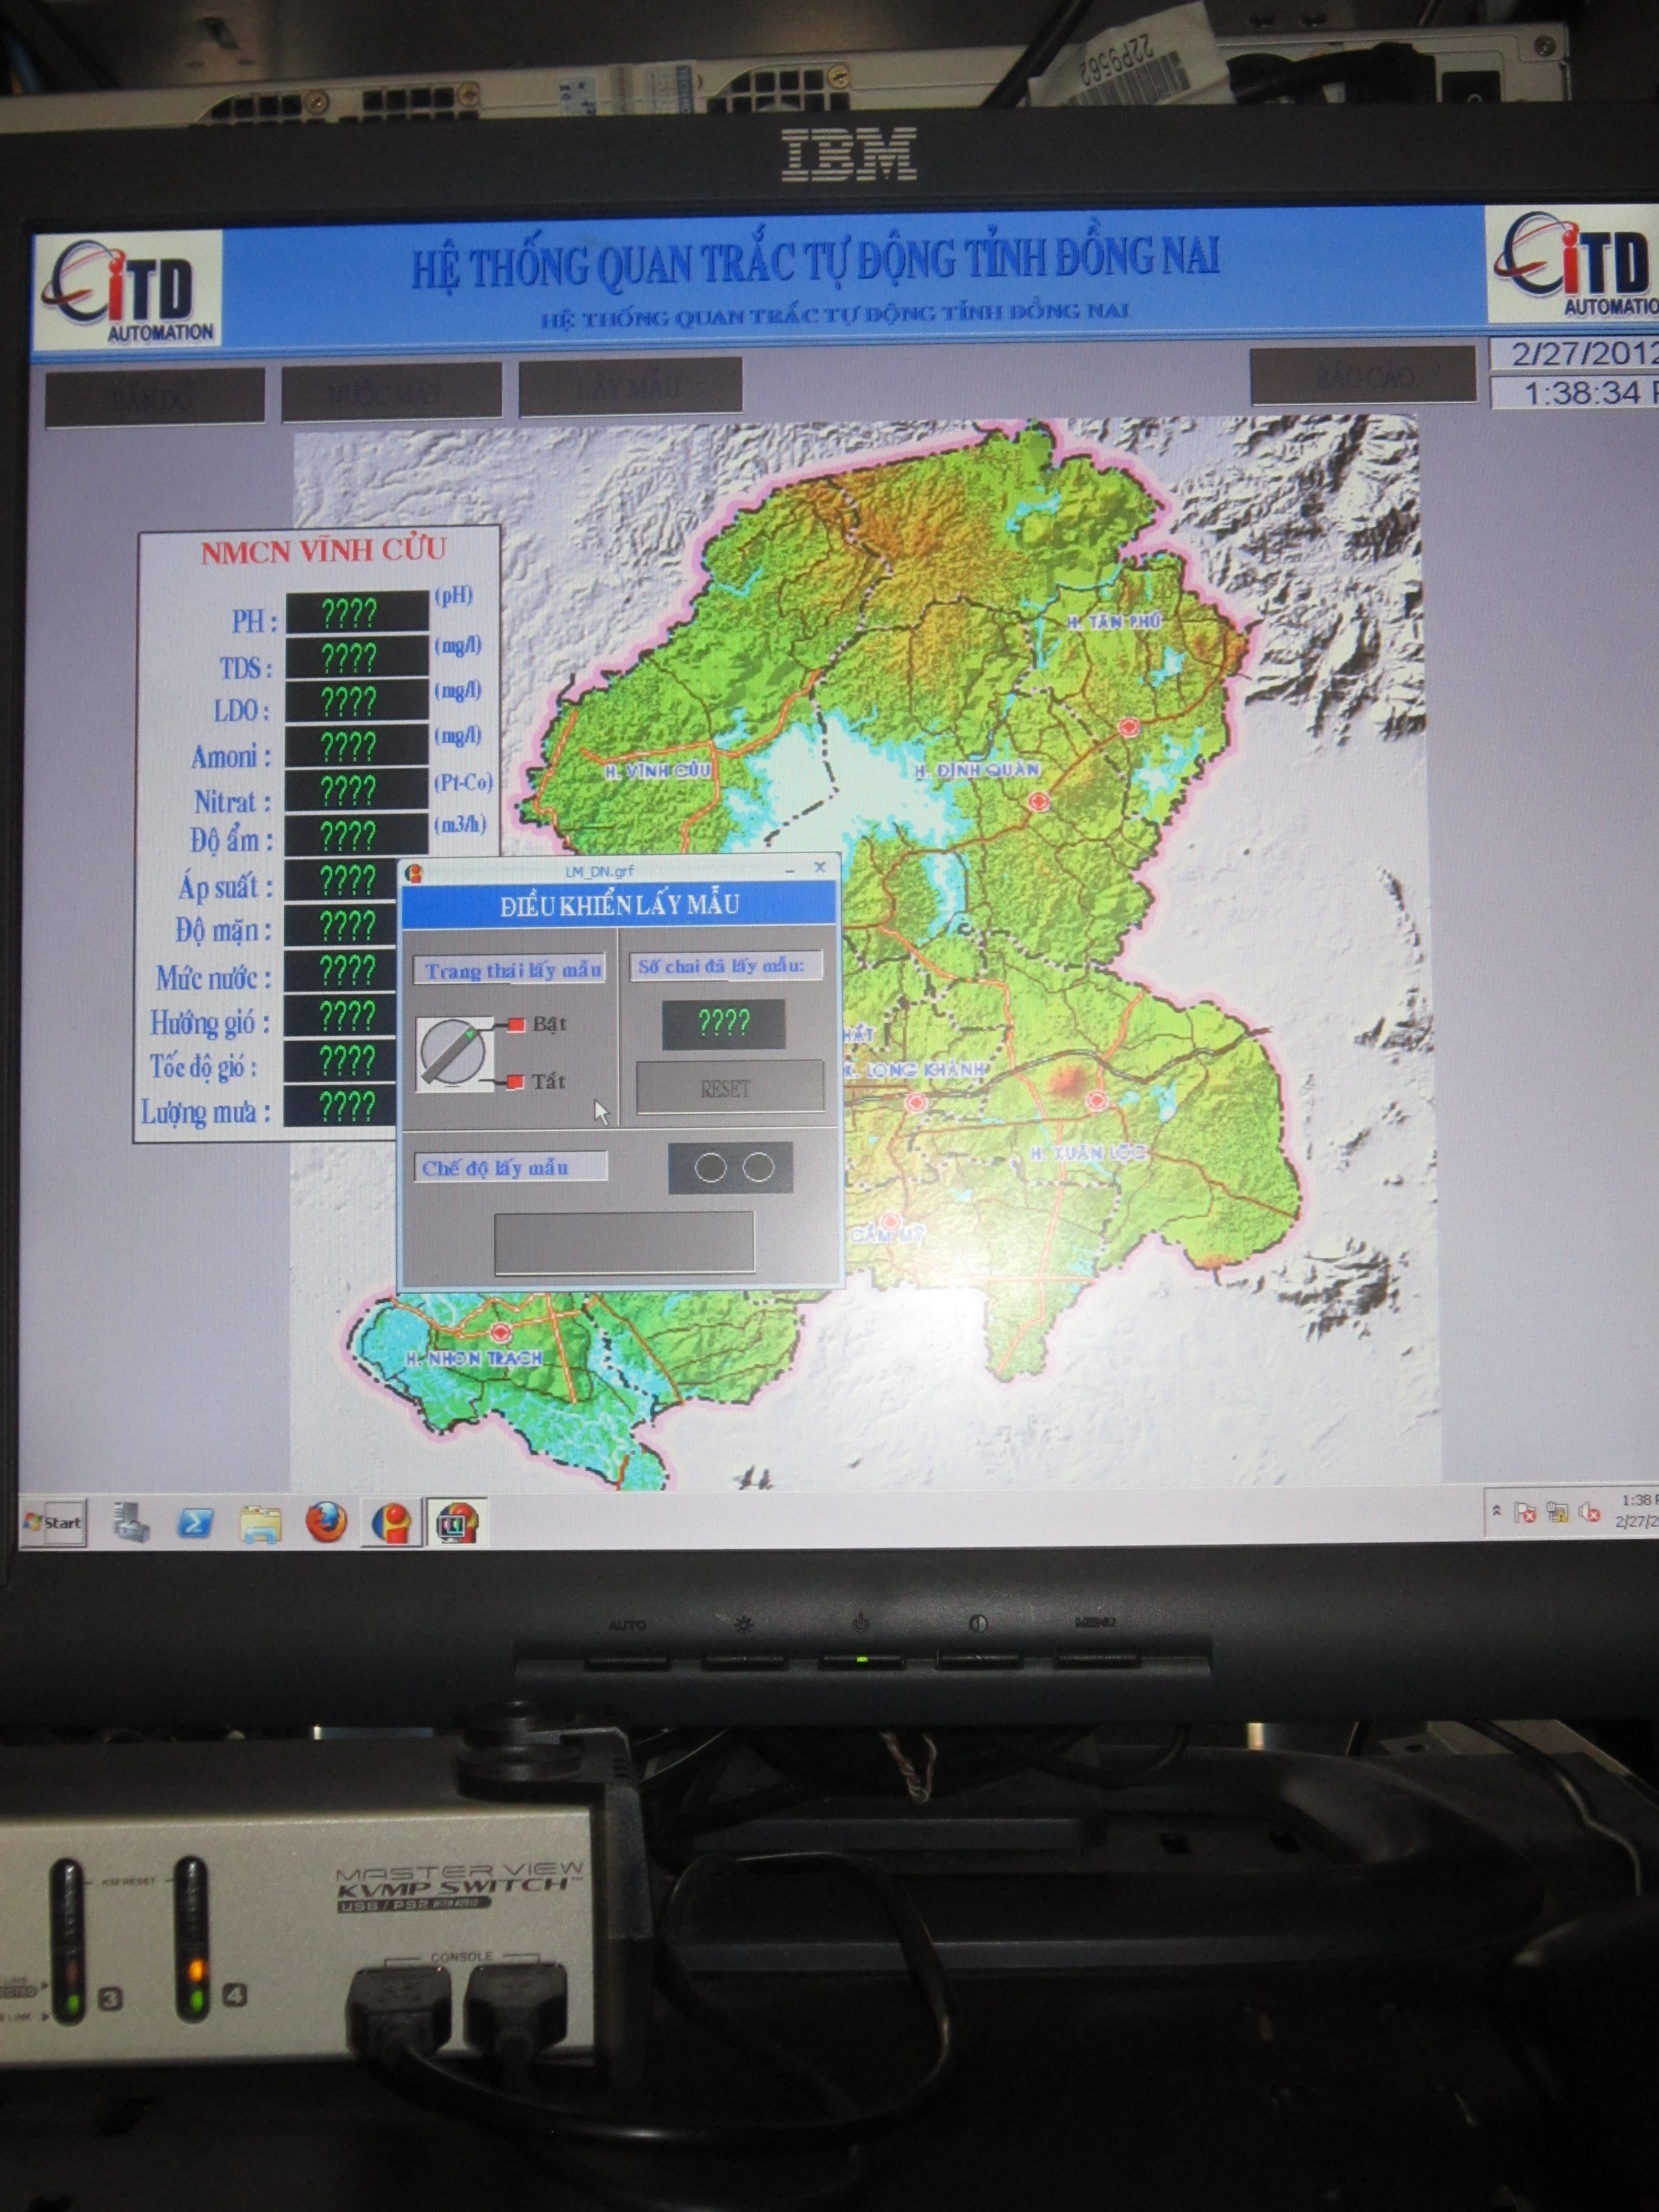Image resolution: width=1659 pixels, height=2212 pixels.
Task: Click the left ITD Automation logo
Action: coord(128,291)
